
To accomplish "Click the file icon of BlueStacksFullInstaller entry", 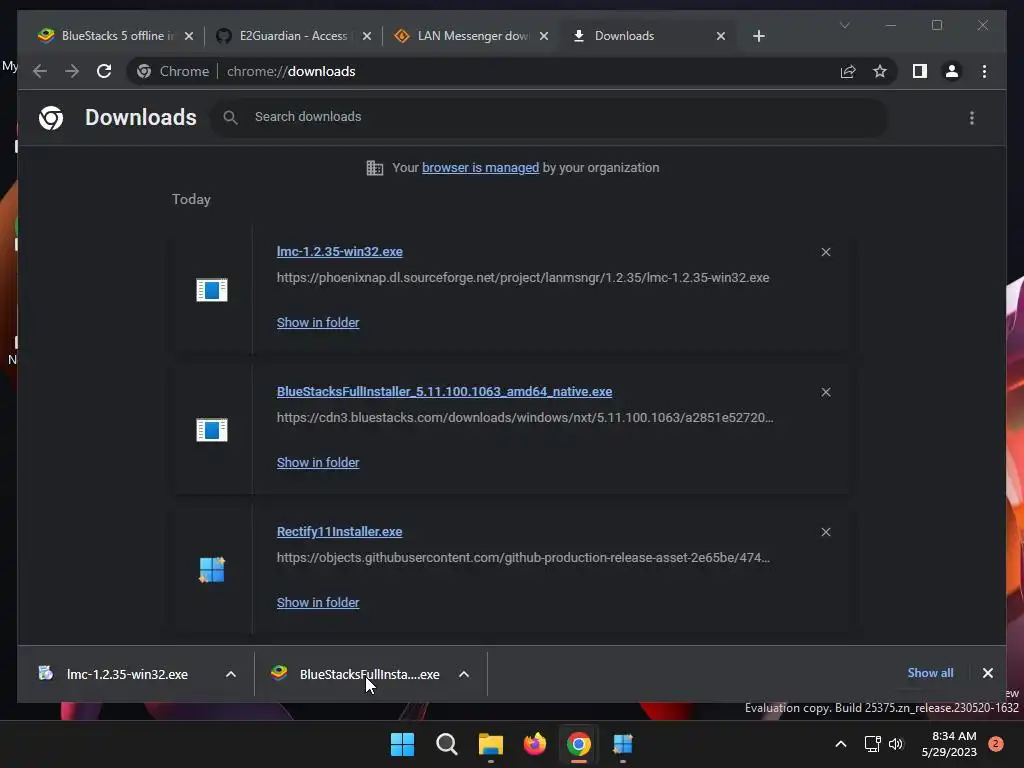I will (212, 430).
